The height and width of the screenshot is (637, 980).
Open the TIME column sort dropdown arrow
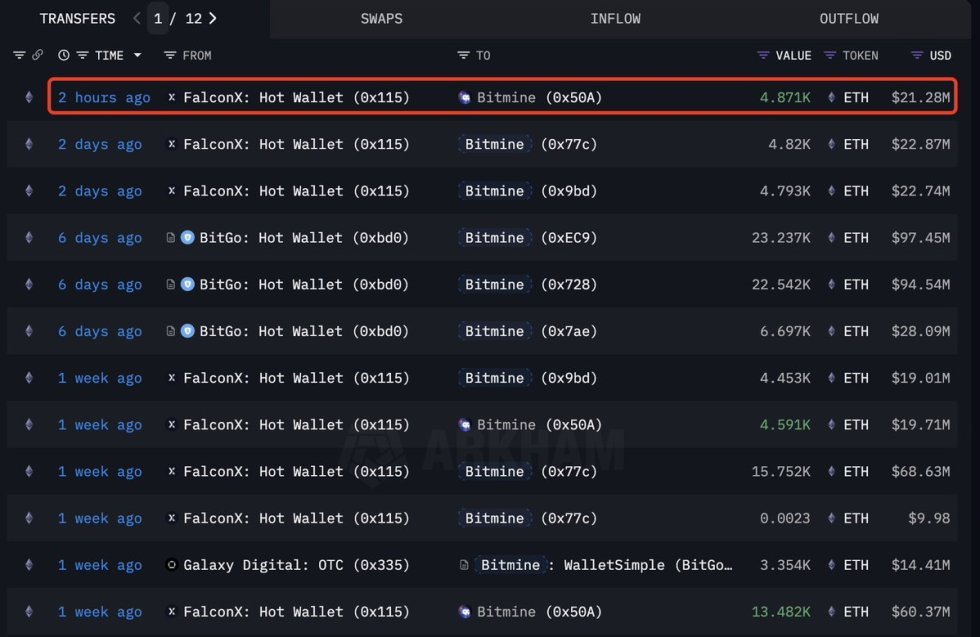click(137, 55)
